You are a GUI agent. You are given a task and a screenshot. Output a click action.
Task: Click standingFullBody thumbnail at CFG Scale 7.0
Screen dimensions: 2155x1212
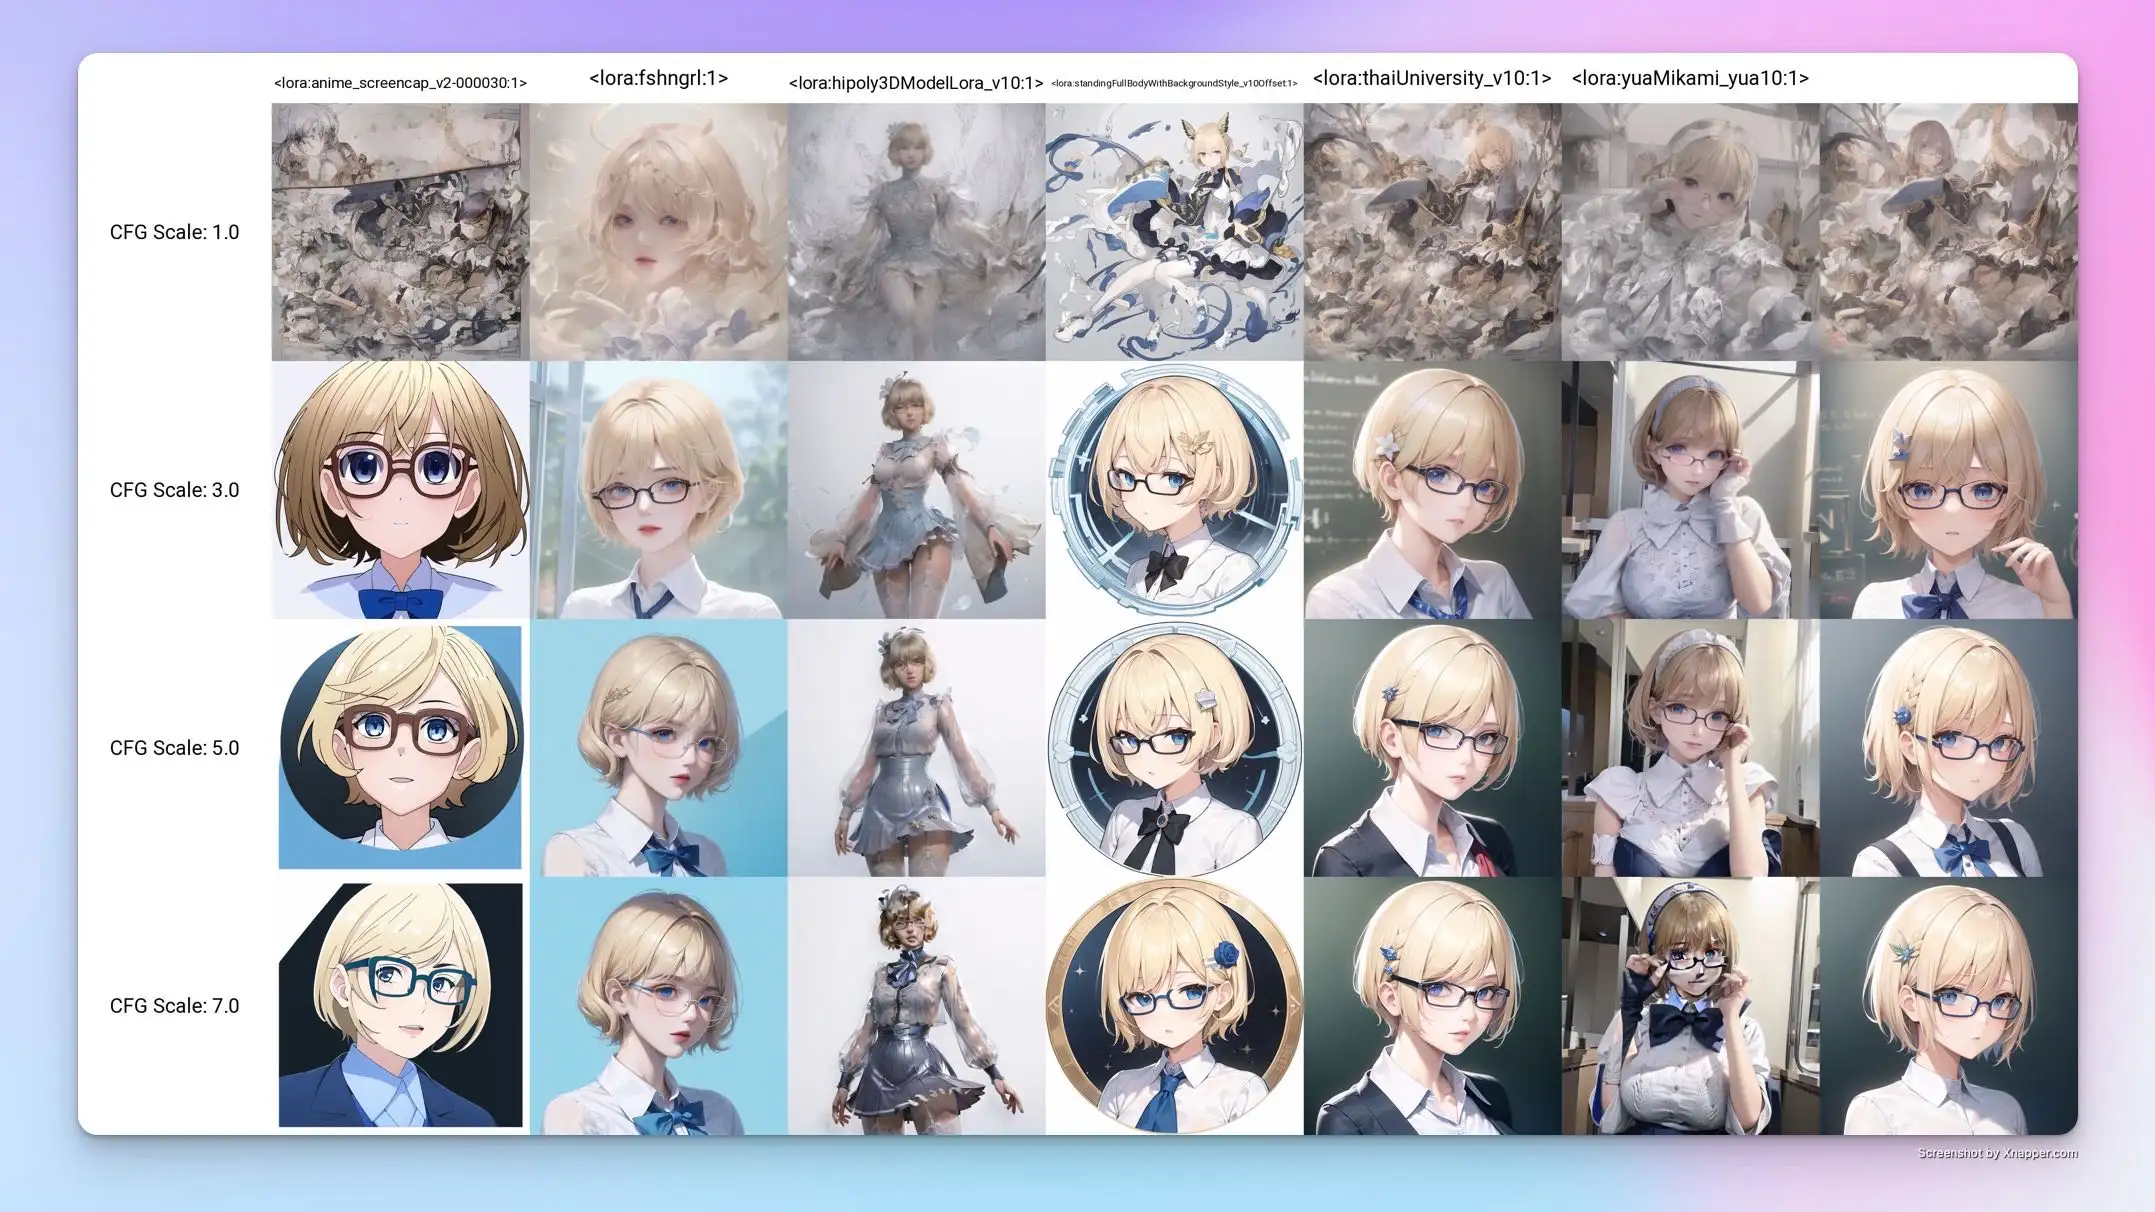1174,1006
